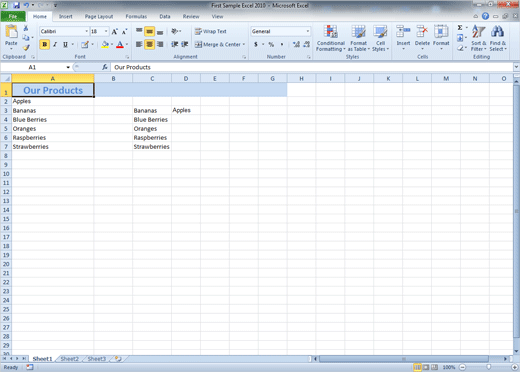Open General number format dropdown
Viewport: 520px width, 372px height.
[308, 31]
